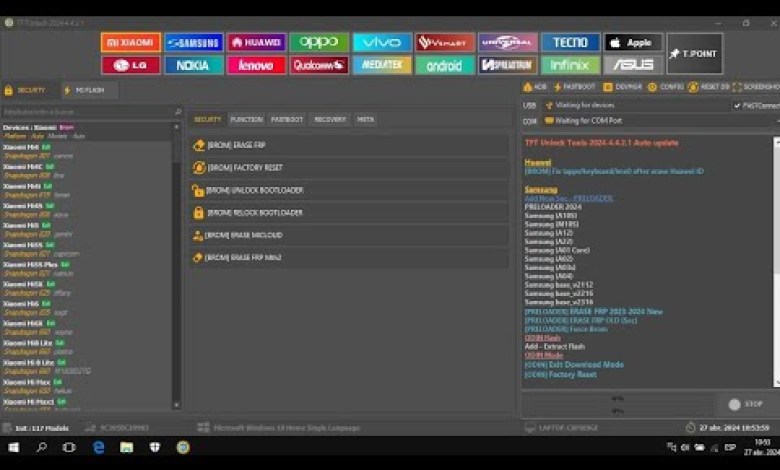Open the DEVMGR toolbar item
The height and width of the screenshot is (470, 780).
click(x=622, y=87)
